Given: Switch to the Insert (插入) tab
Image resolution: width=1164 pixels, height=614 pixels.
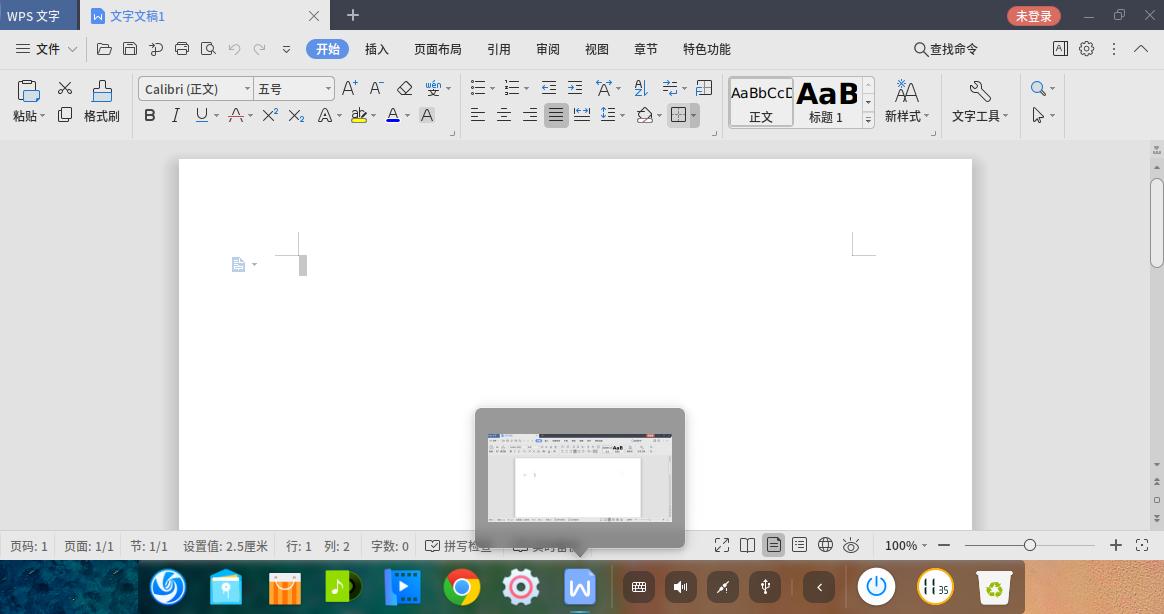Looking at the screenshot, I should (377, 49).
